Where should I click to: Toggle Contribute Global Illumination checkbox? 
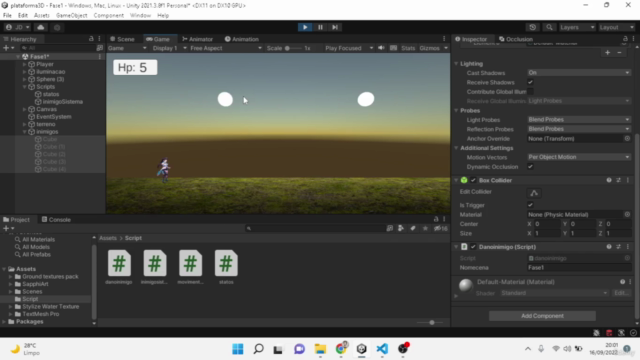point(530,91)
